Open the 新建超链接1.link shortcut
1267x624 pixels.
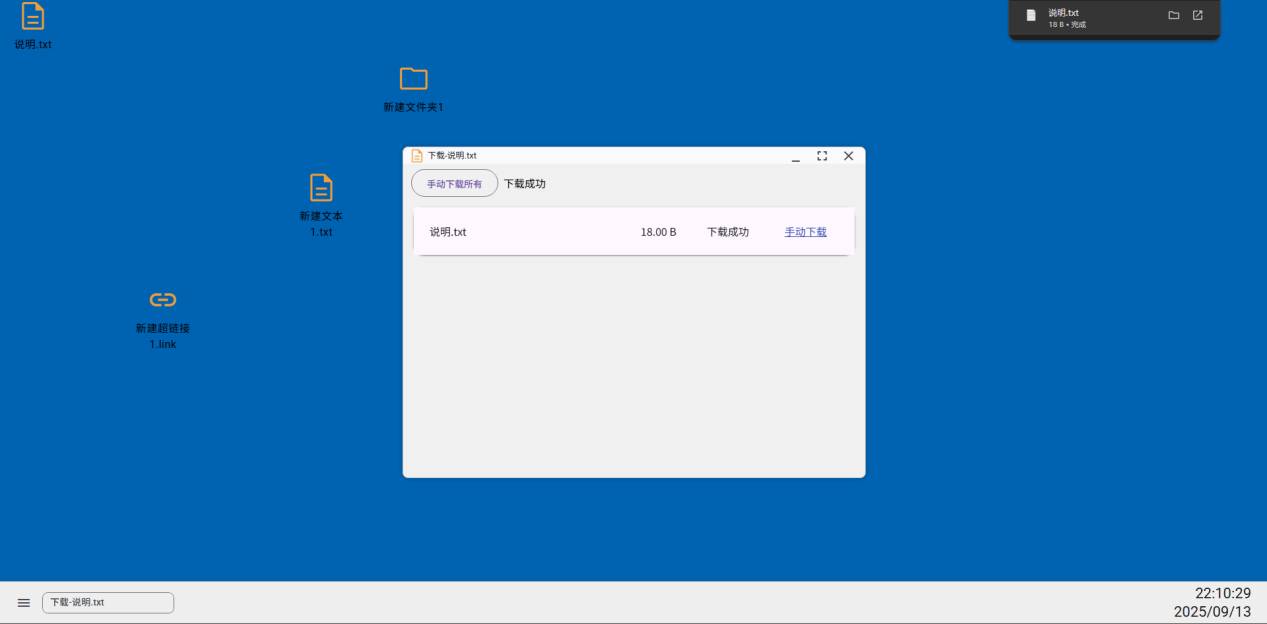(161, 299)
